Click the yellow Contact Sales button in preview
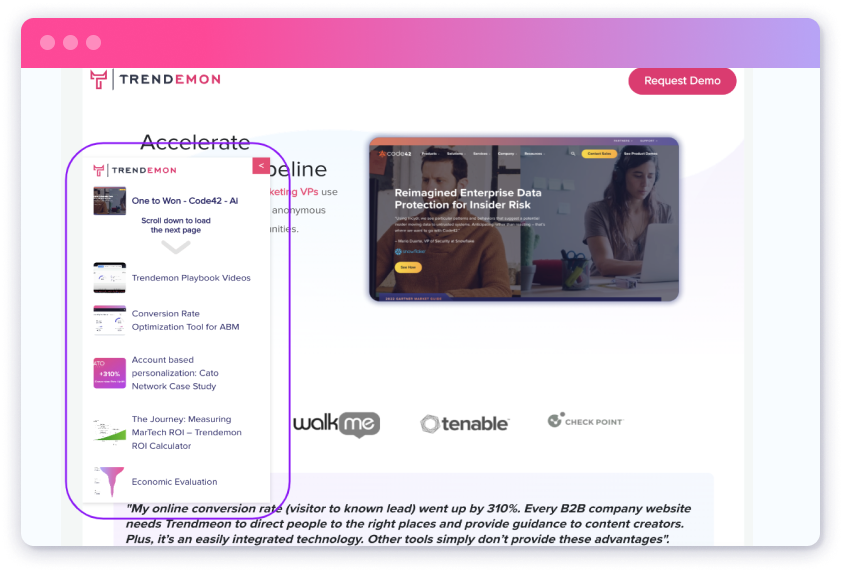Viewport: 843px width, 572px height. (599, 154)
